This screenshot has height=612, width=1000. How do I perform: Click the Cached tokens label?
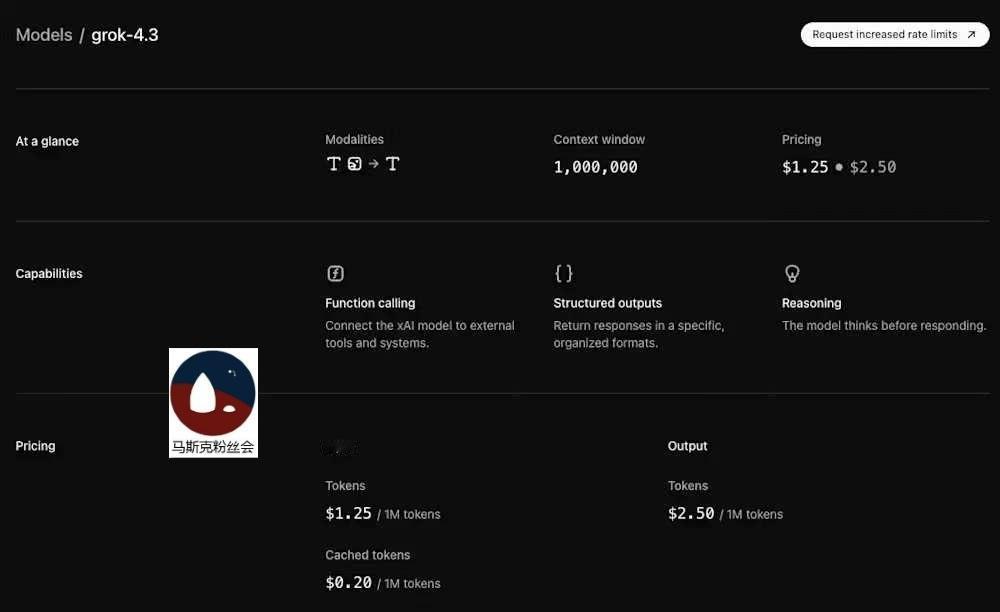pos(367,555)
